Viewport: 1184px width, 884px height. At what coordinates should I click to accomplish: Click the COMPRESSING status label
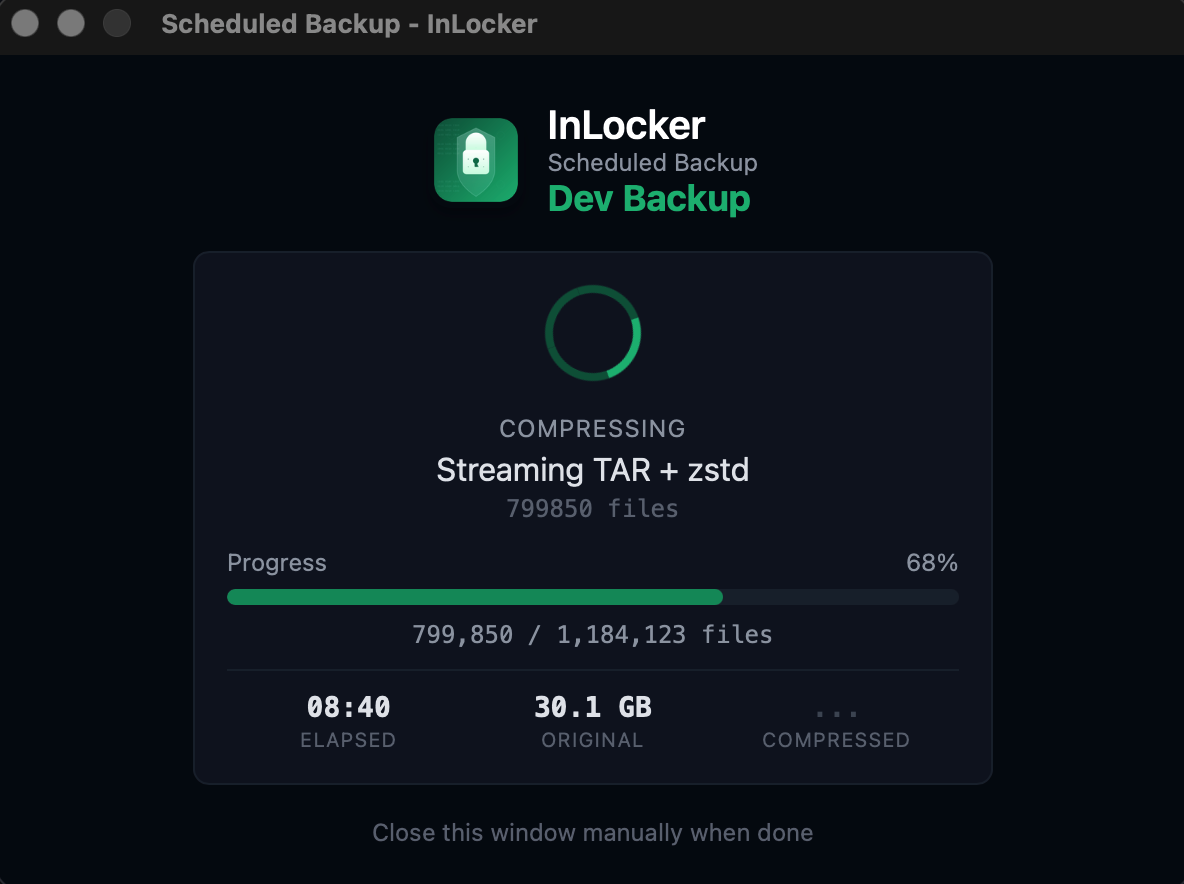(592, 428)
